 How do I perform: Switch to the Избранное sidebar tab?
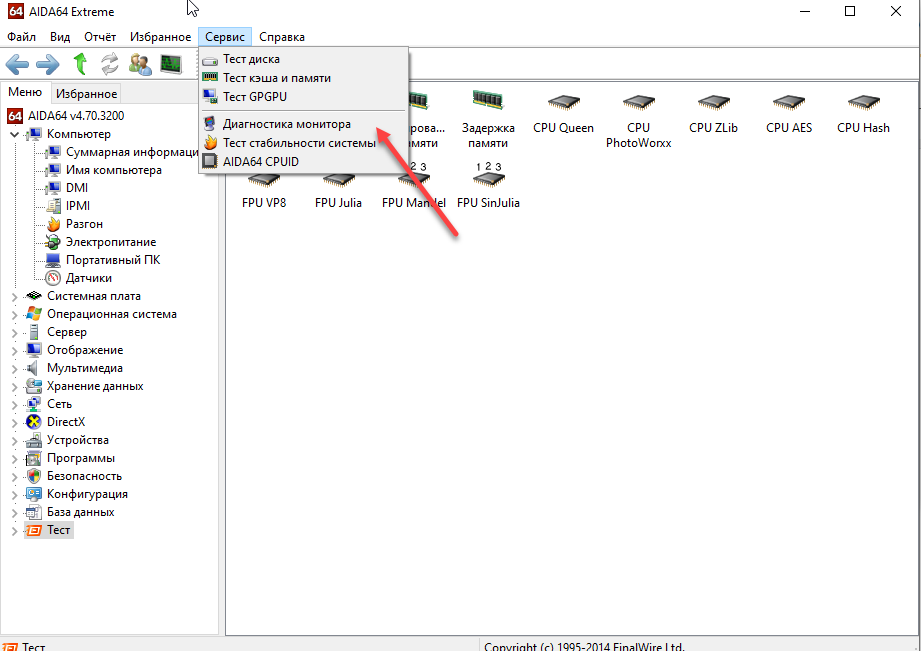tap(86, 94)
